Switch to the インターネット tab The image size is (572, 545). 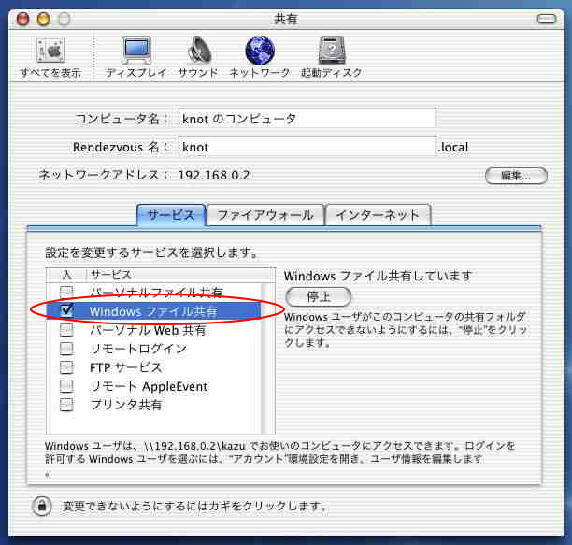[378, 215]
